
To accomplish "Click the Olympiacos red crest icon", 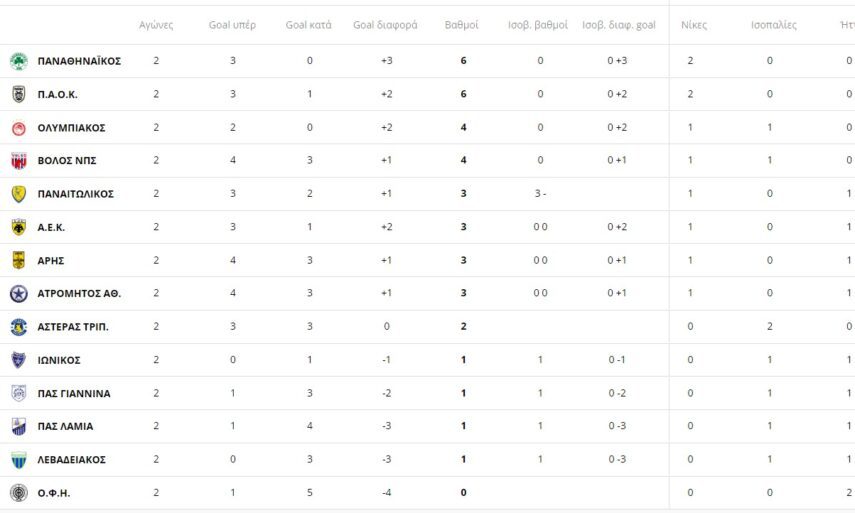I will 18,128.
